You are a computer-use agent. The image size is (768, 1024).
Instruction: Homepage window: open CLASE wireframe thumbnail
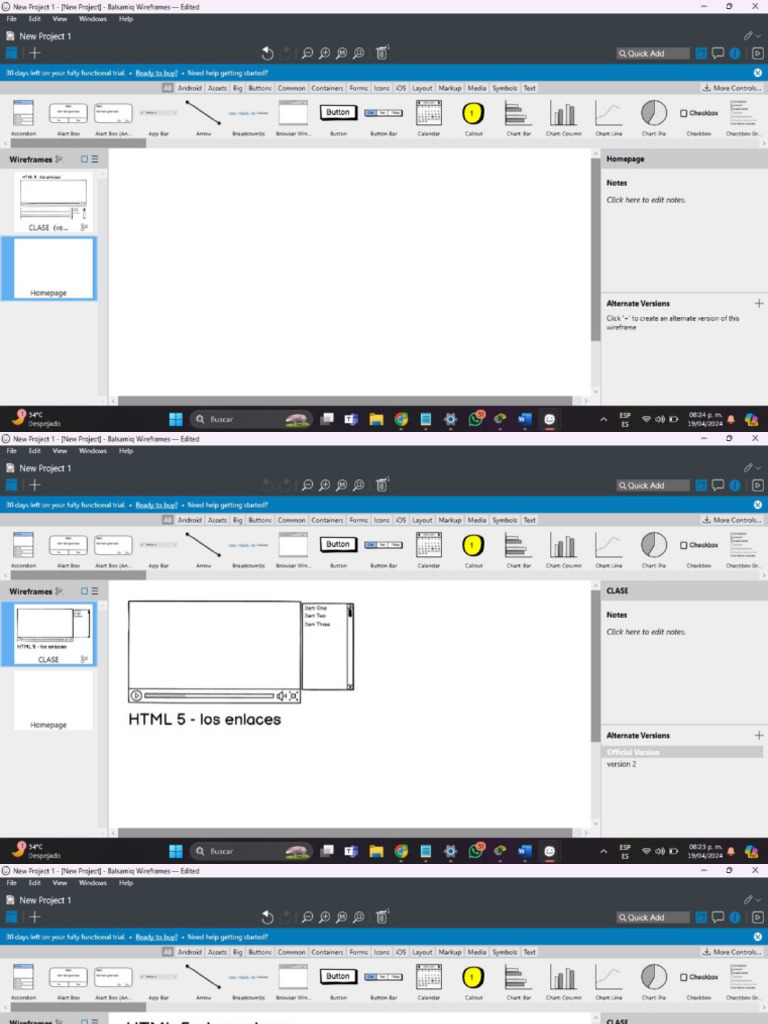[52, 202]
